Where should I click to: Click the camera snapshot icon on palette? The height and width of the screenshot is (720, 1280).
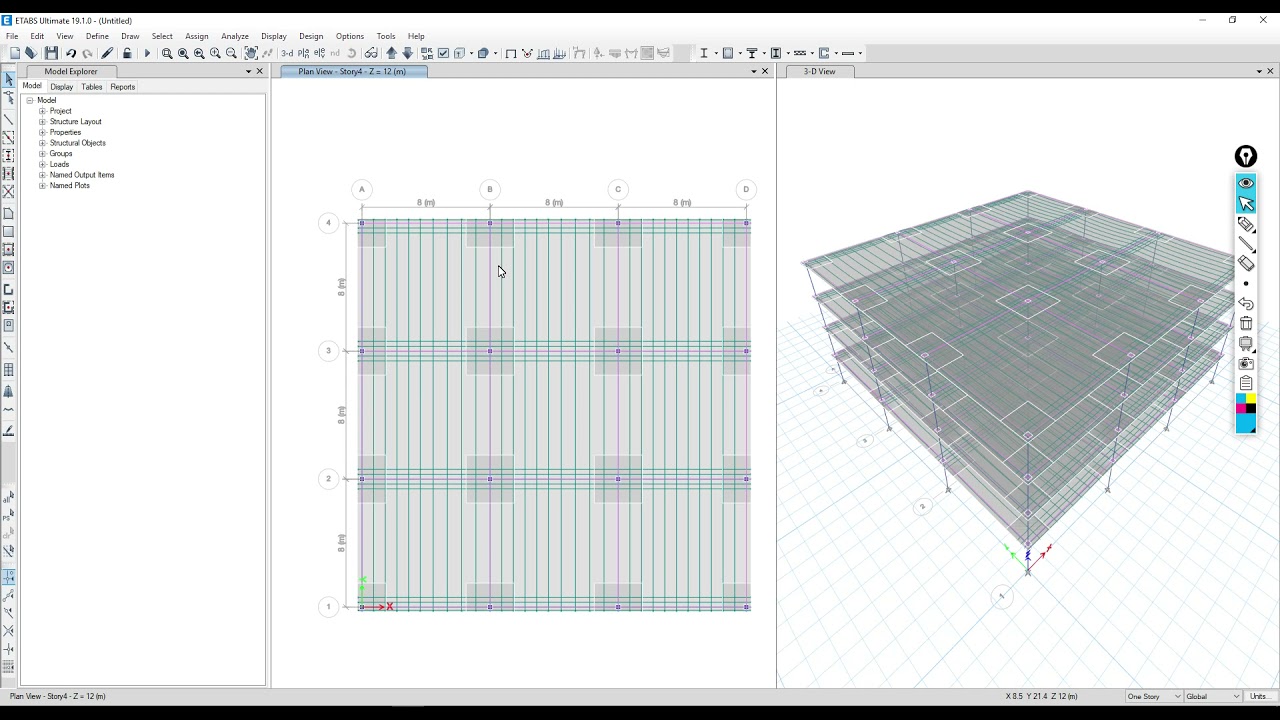[1246, 363]
